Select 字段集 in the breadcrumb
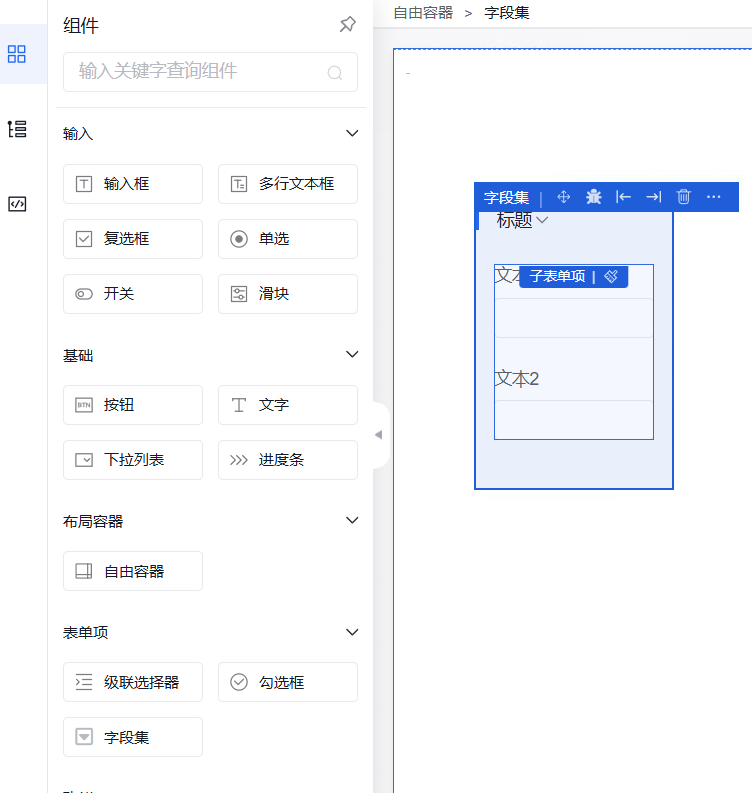The image size is (752, 793). pos(506,13)
